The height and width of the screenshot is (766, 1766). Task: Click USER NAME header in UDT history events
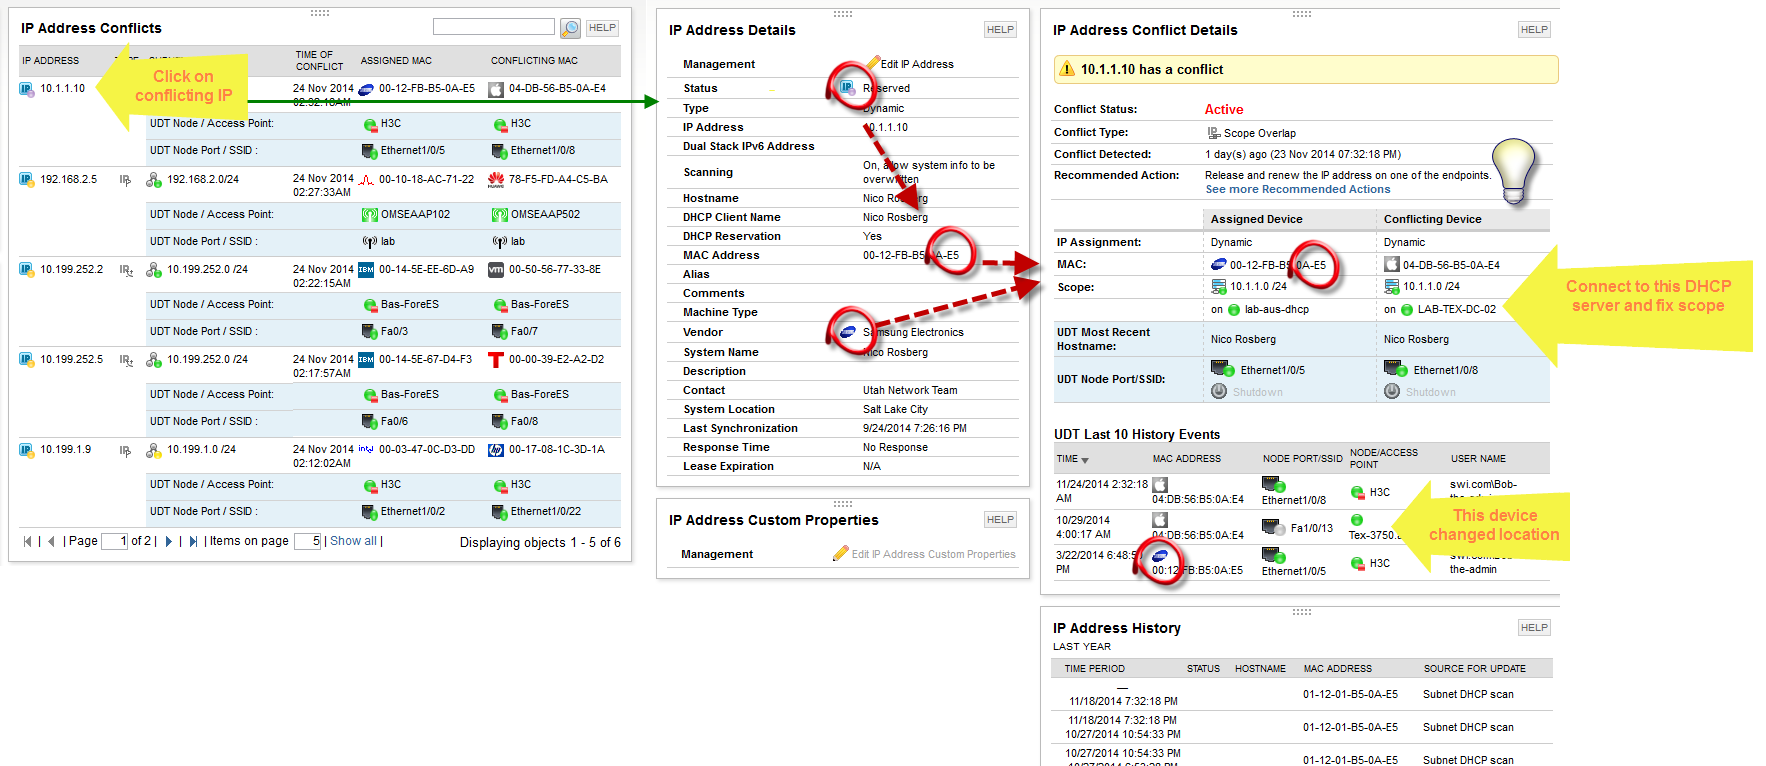point(1478,459)
